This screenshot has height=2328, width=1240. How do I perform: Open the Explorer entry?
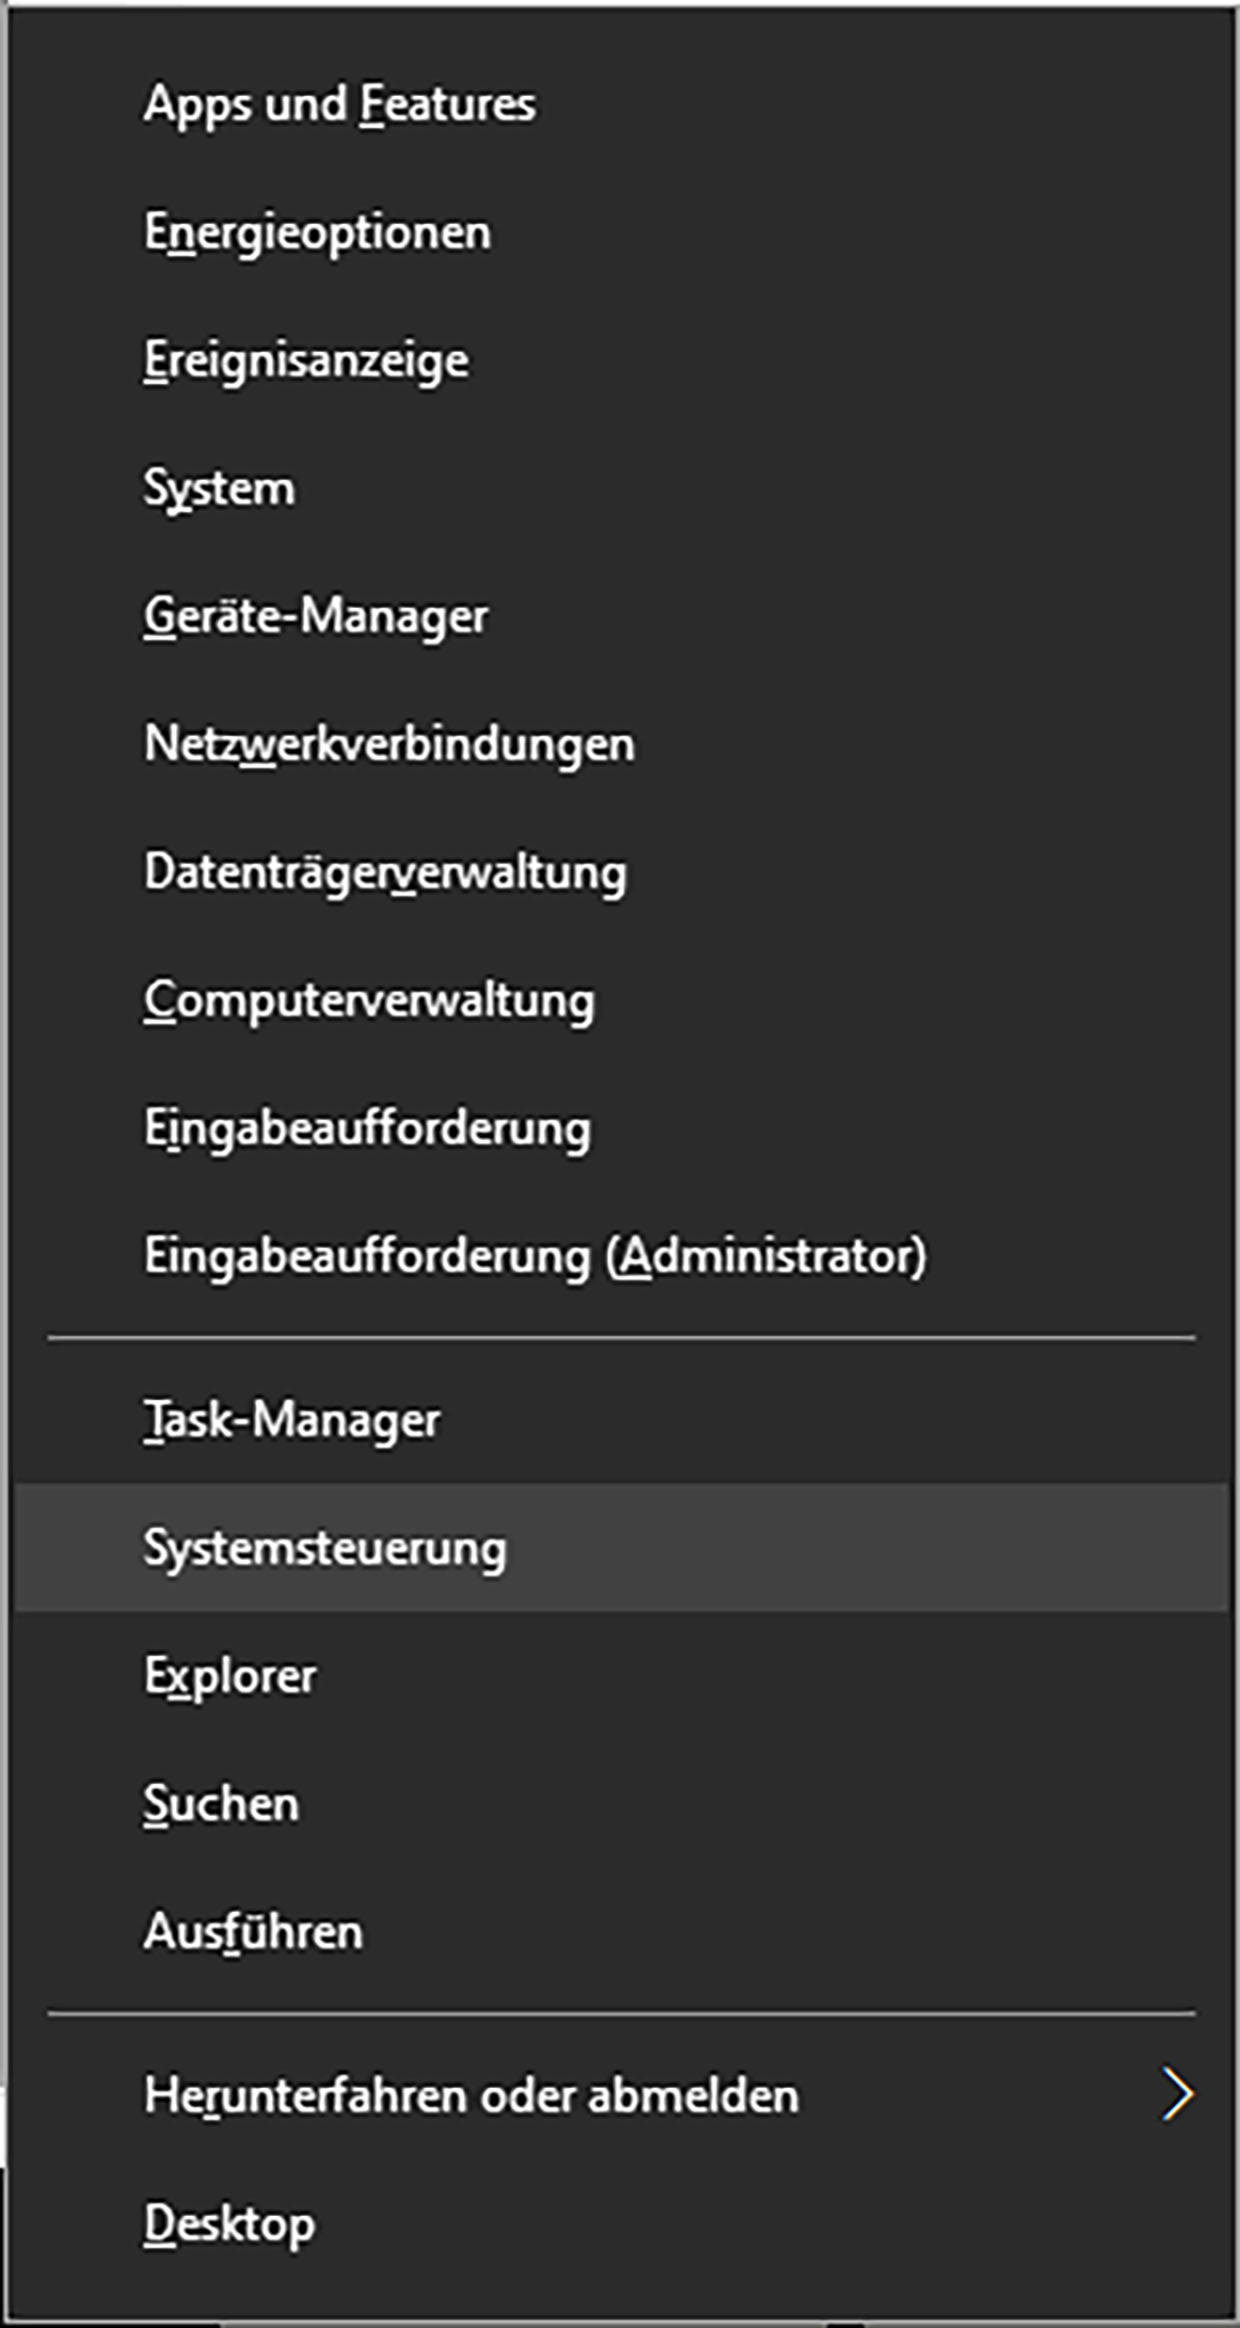click(x=230, y=1676)
